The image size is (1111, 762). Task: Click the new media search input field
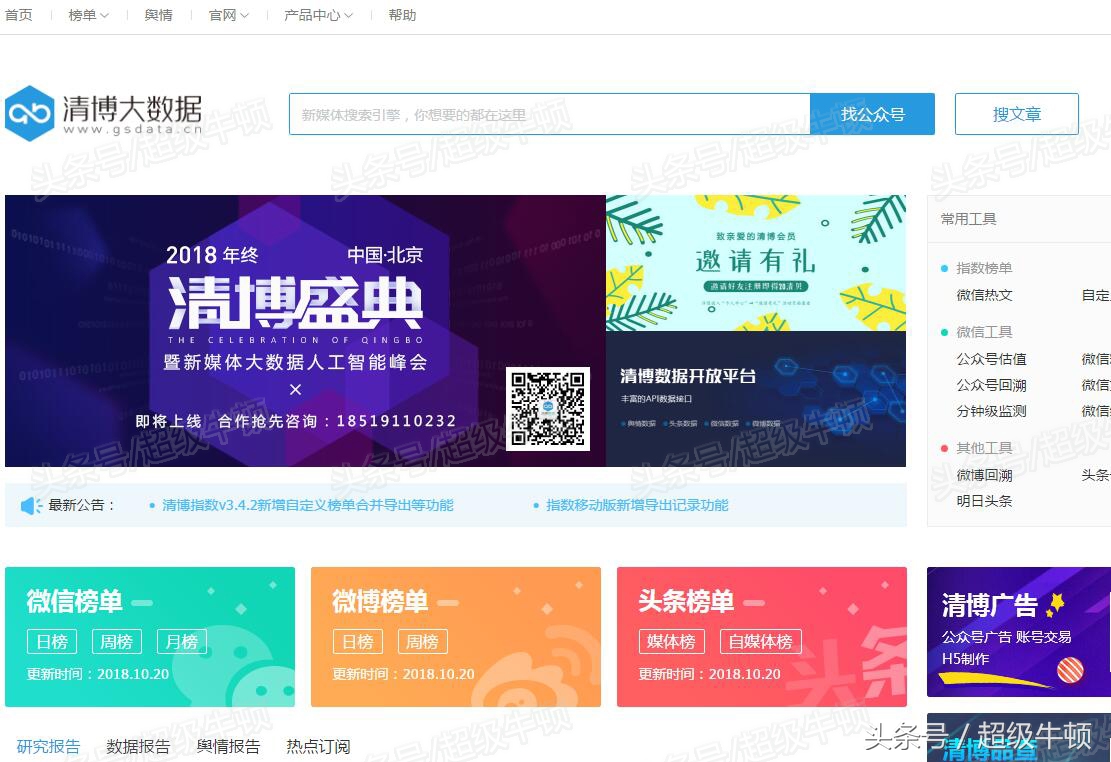click(550, 113)
